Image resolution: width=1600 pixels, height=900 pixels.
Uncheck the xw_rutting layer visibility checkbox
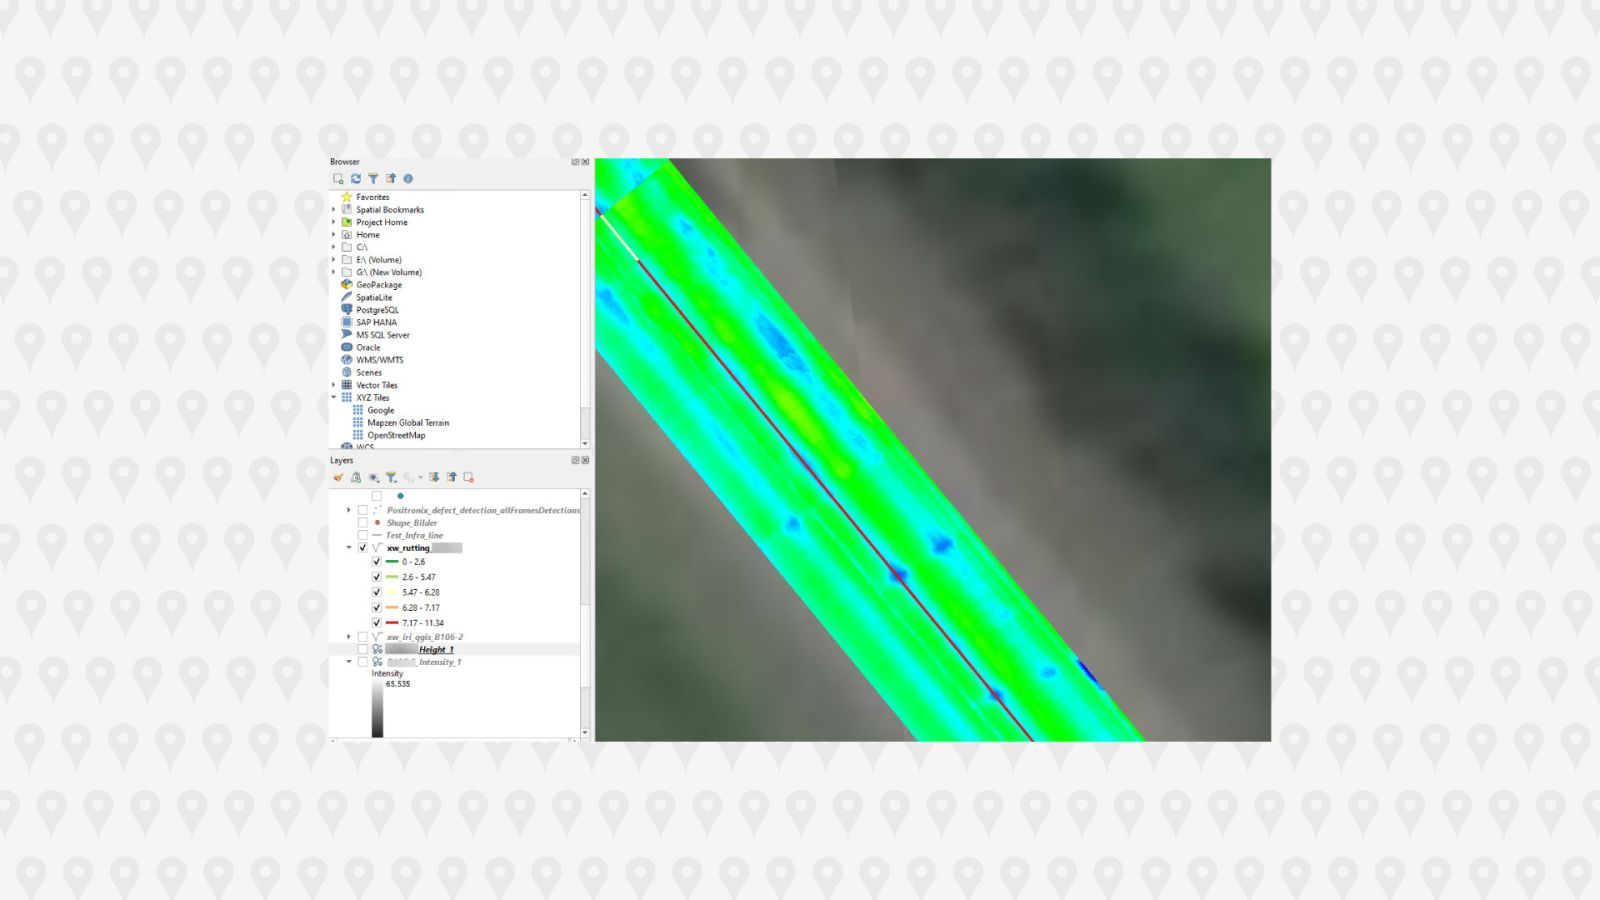click(x=363, y=548)
